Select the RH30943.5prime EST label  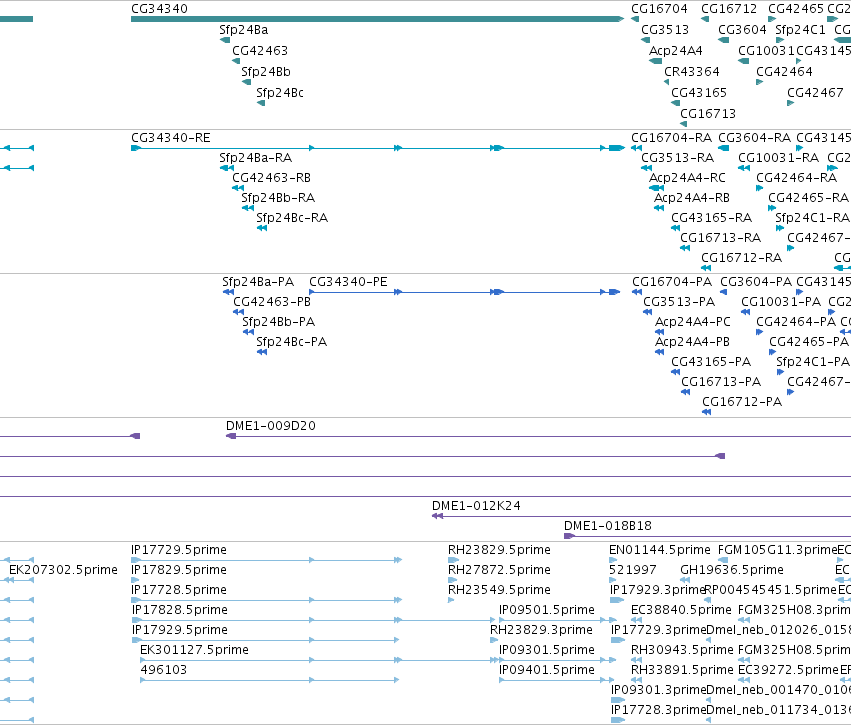pos(682,651)
